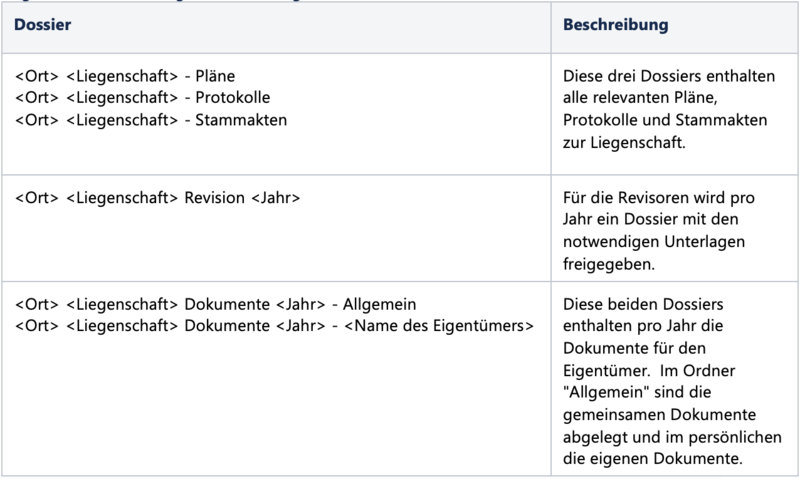Click 'gemeinsamen Dokumente' text in third row
This screenshot has height=479, width=800.
tap(660, 415)
